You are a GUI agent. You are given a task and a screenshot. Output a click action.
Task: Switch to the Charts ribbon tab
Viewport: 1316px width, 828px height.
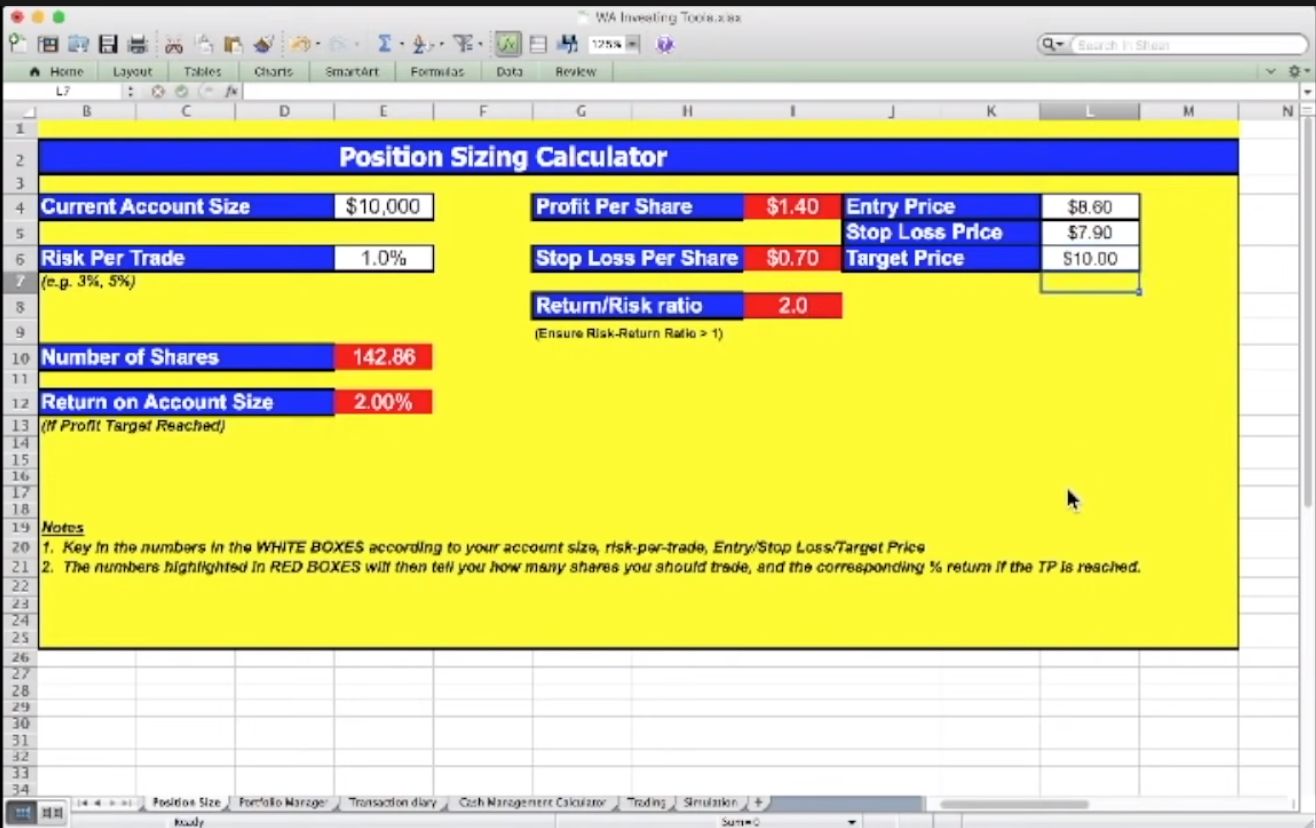tap(273, 72)
